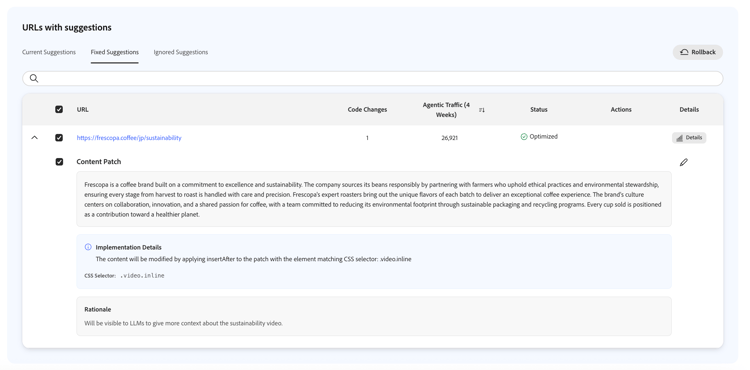750x370 pixels.
Task: Uncheck the frescopa sustainability URL row checkbox
Action: (59, 138)
